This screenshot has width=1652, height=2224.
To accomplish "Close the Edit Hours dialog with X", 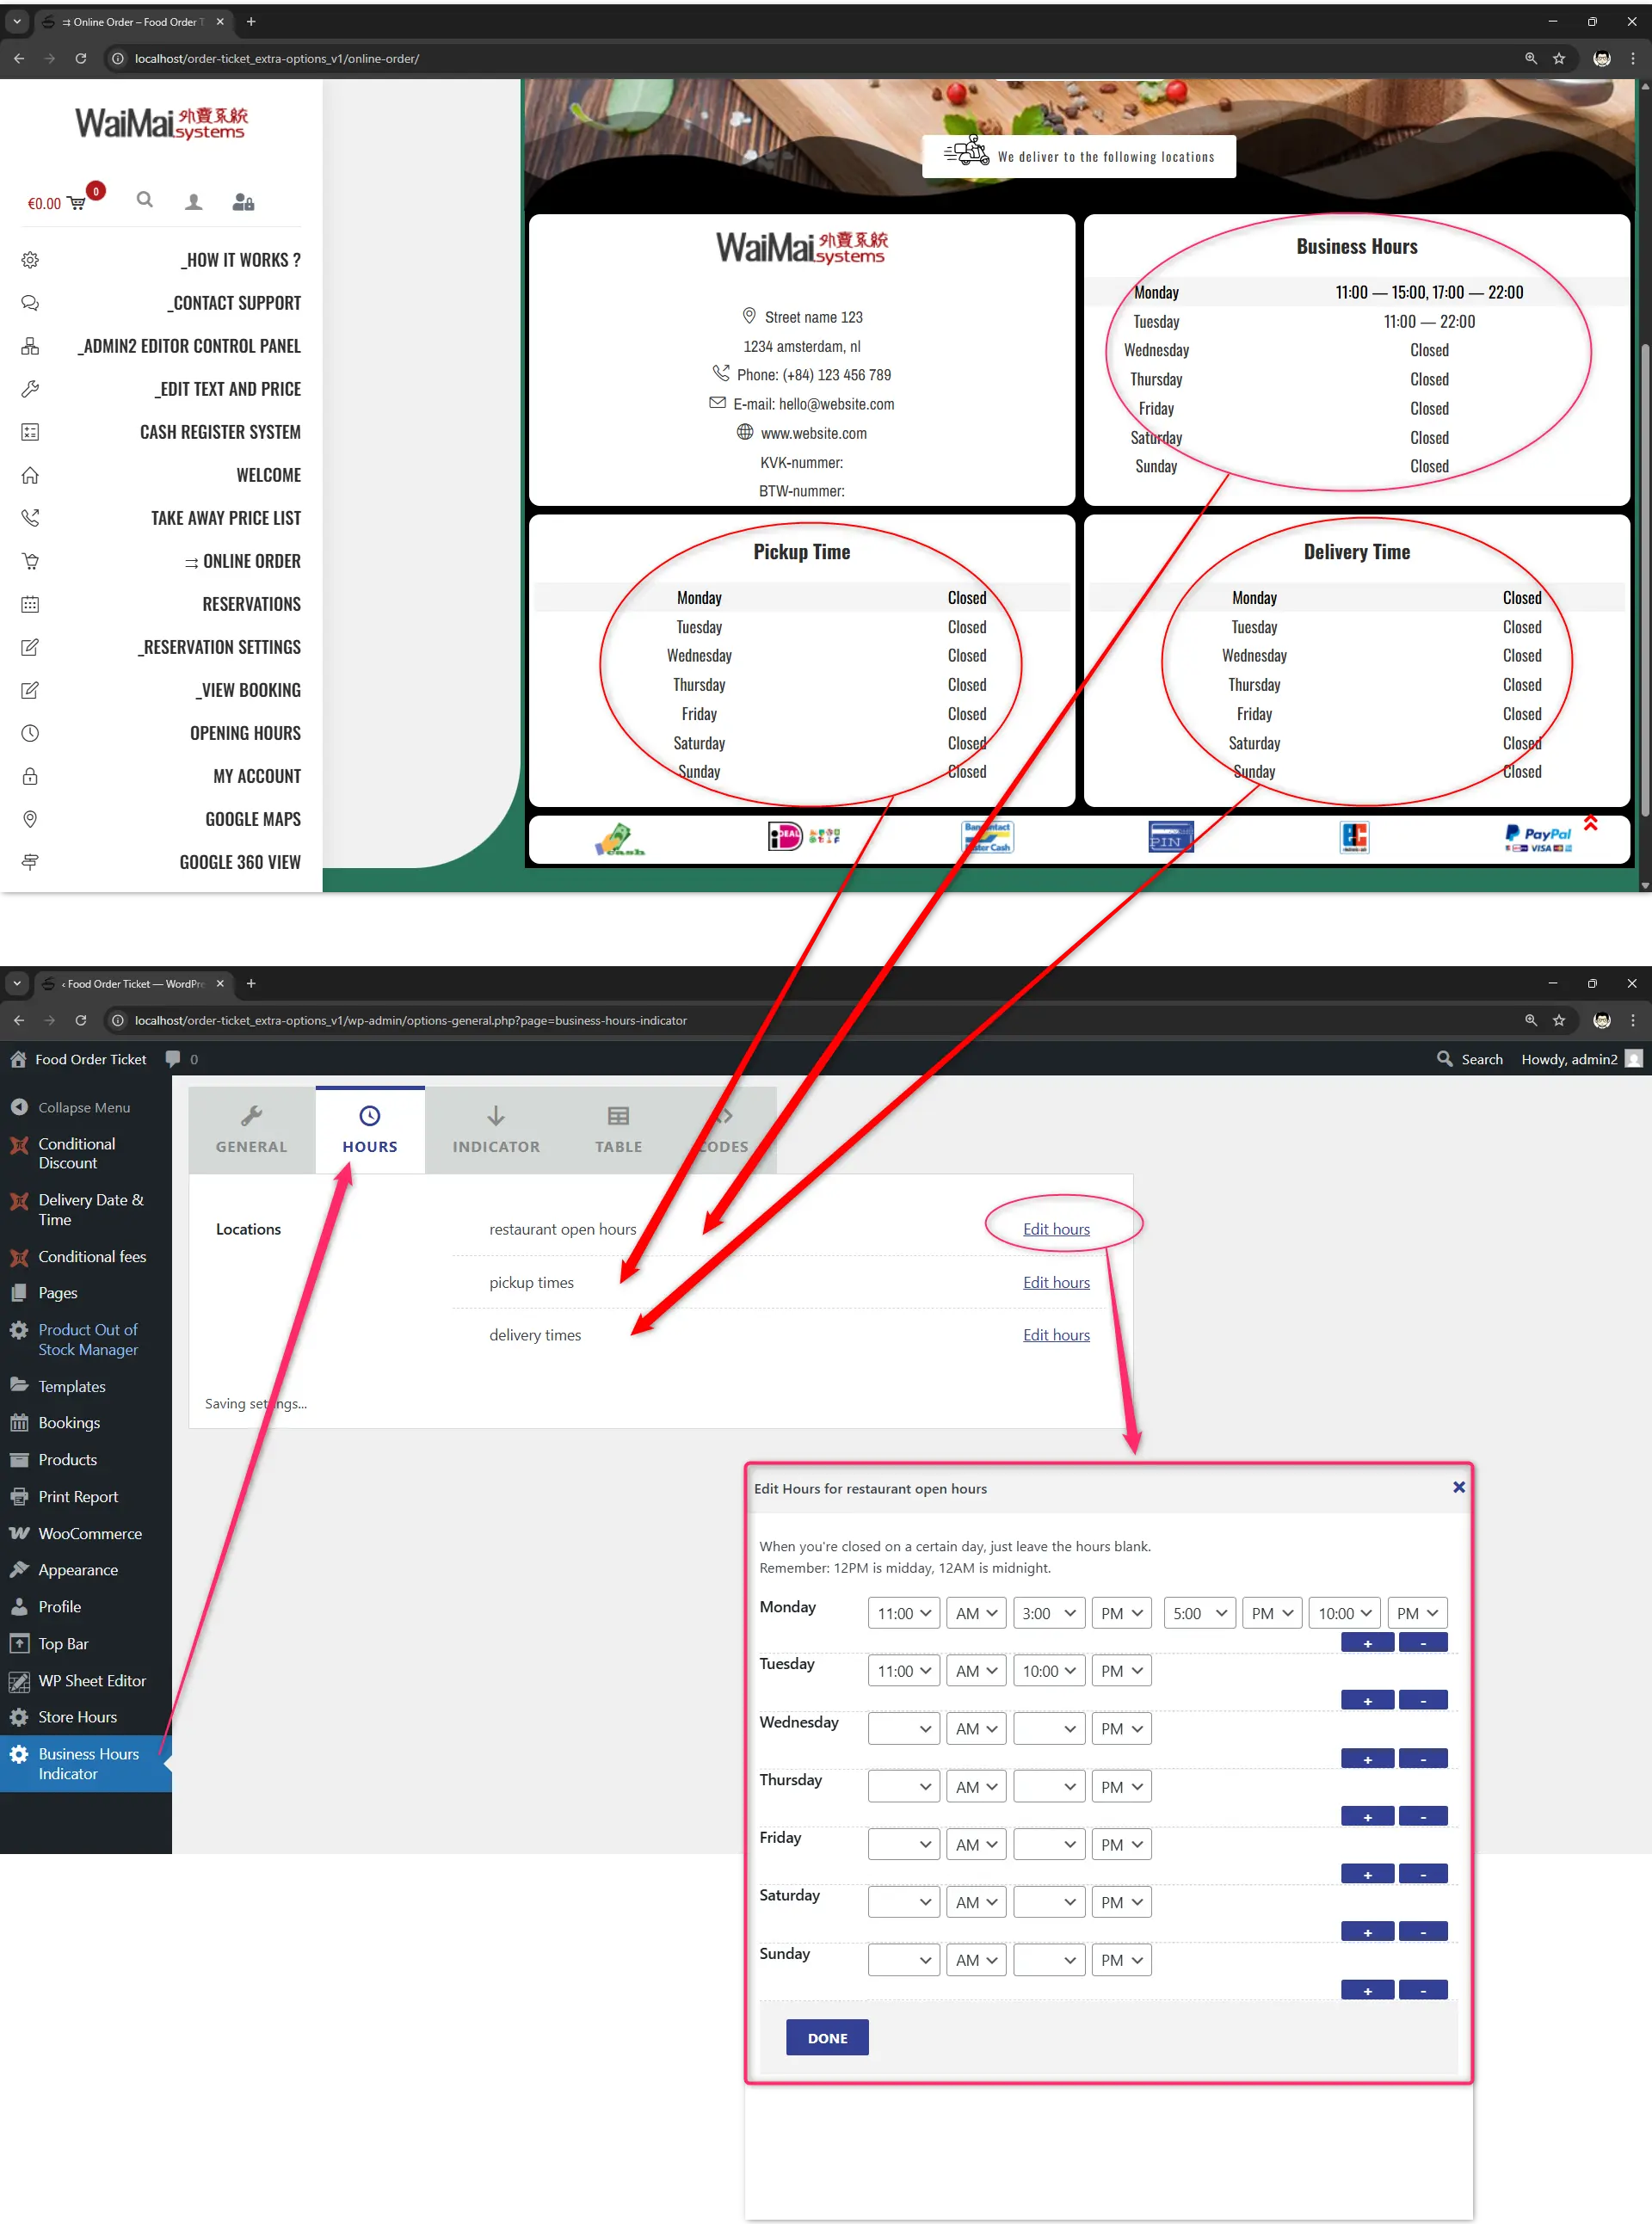I will (1458, 1487).
